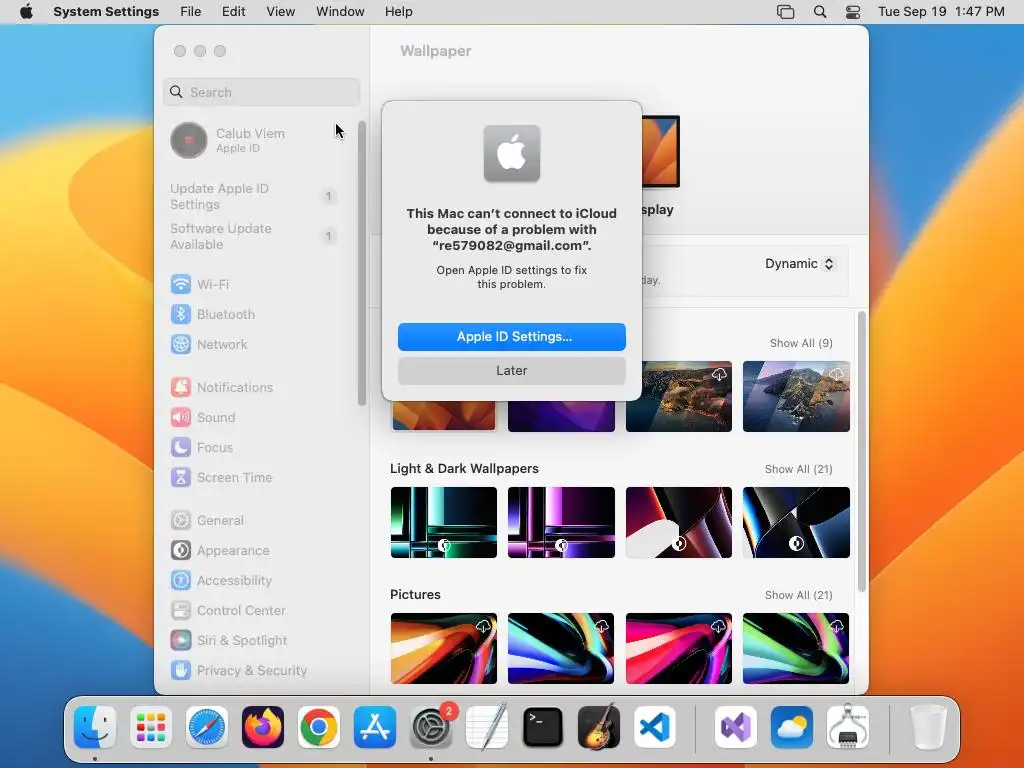This screenshot has width=1024, height=768.
Task: Open the File menu
Action: click(x=191, y=12)
